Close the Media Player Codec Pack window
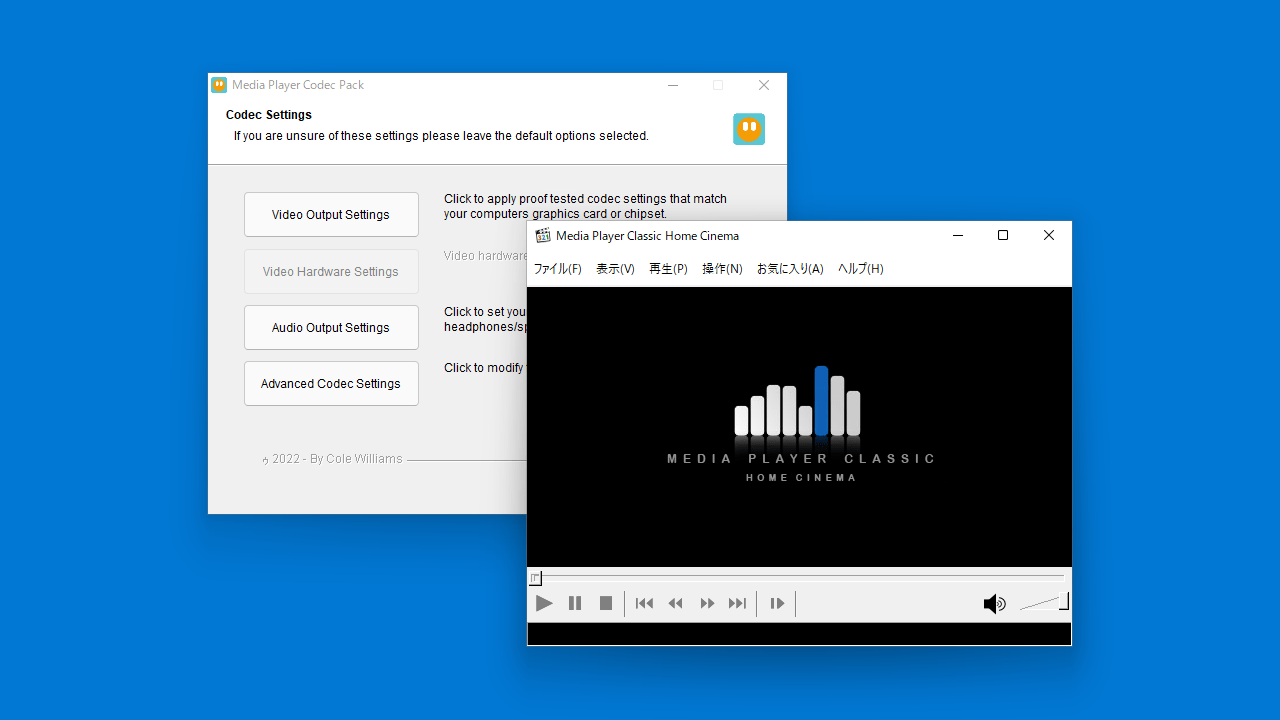1280x720 pixels. [x=764, y=85]
